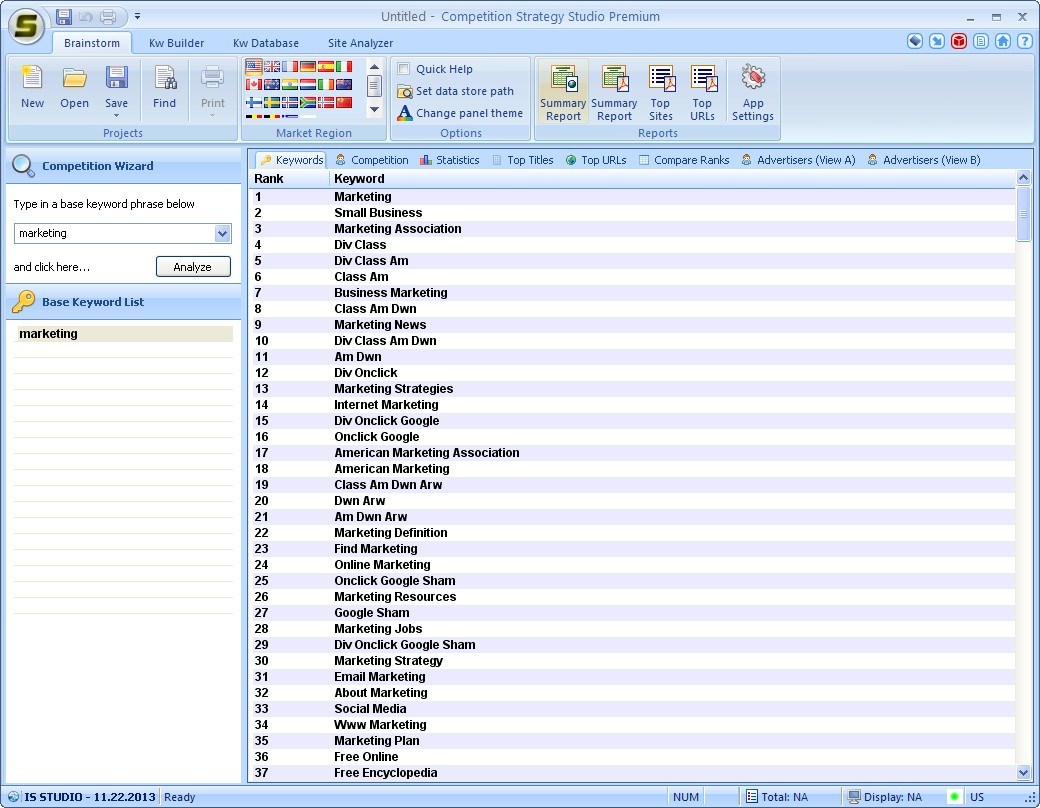Switch to the Kw Builder ribbon tab
This screenshot has height=808, width=1040.
pyautogui.click(x=176, y=43)
